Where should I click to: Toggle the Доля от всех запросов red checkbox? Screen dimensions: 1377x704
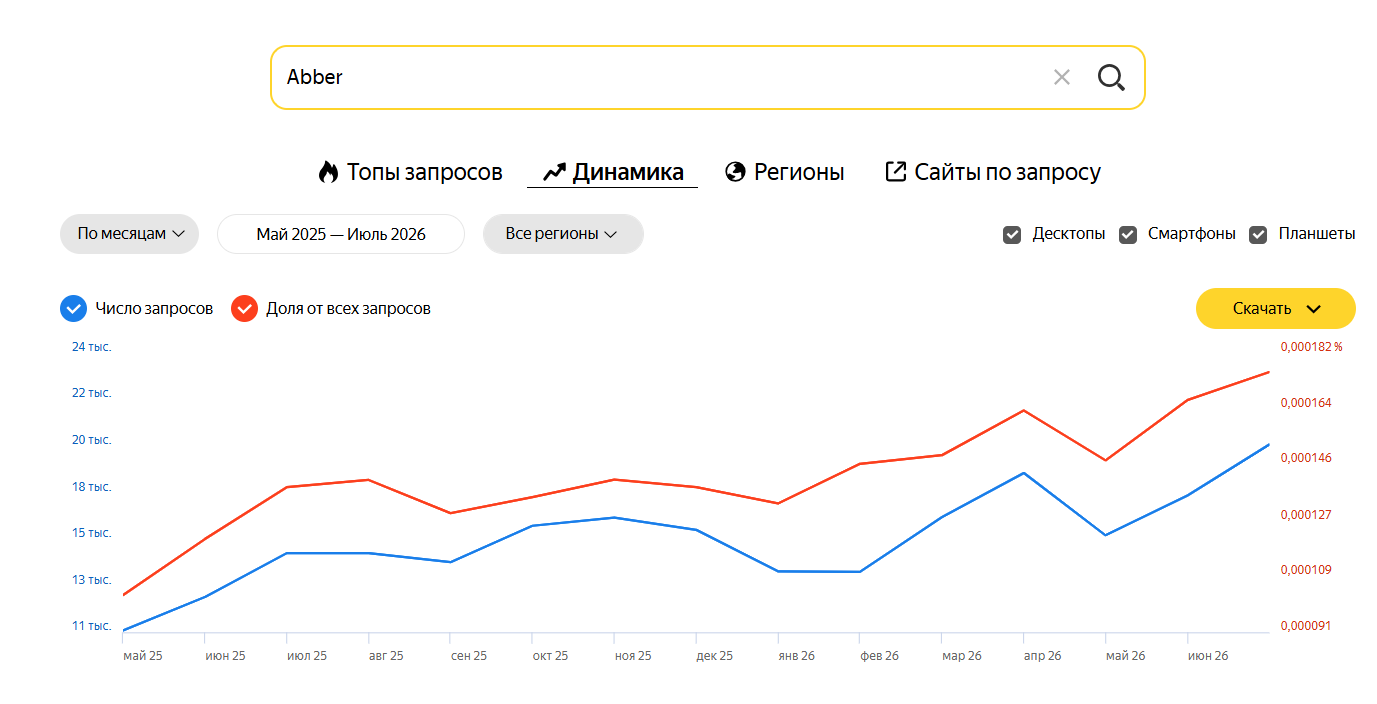[x=244, y=308]
